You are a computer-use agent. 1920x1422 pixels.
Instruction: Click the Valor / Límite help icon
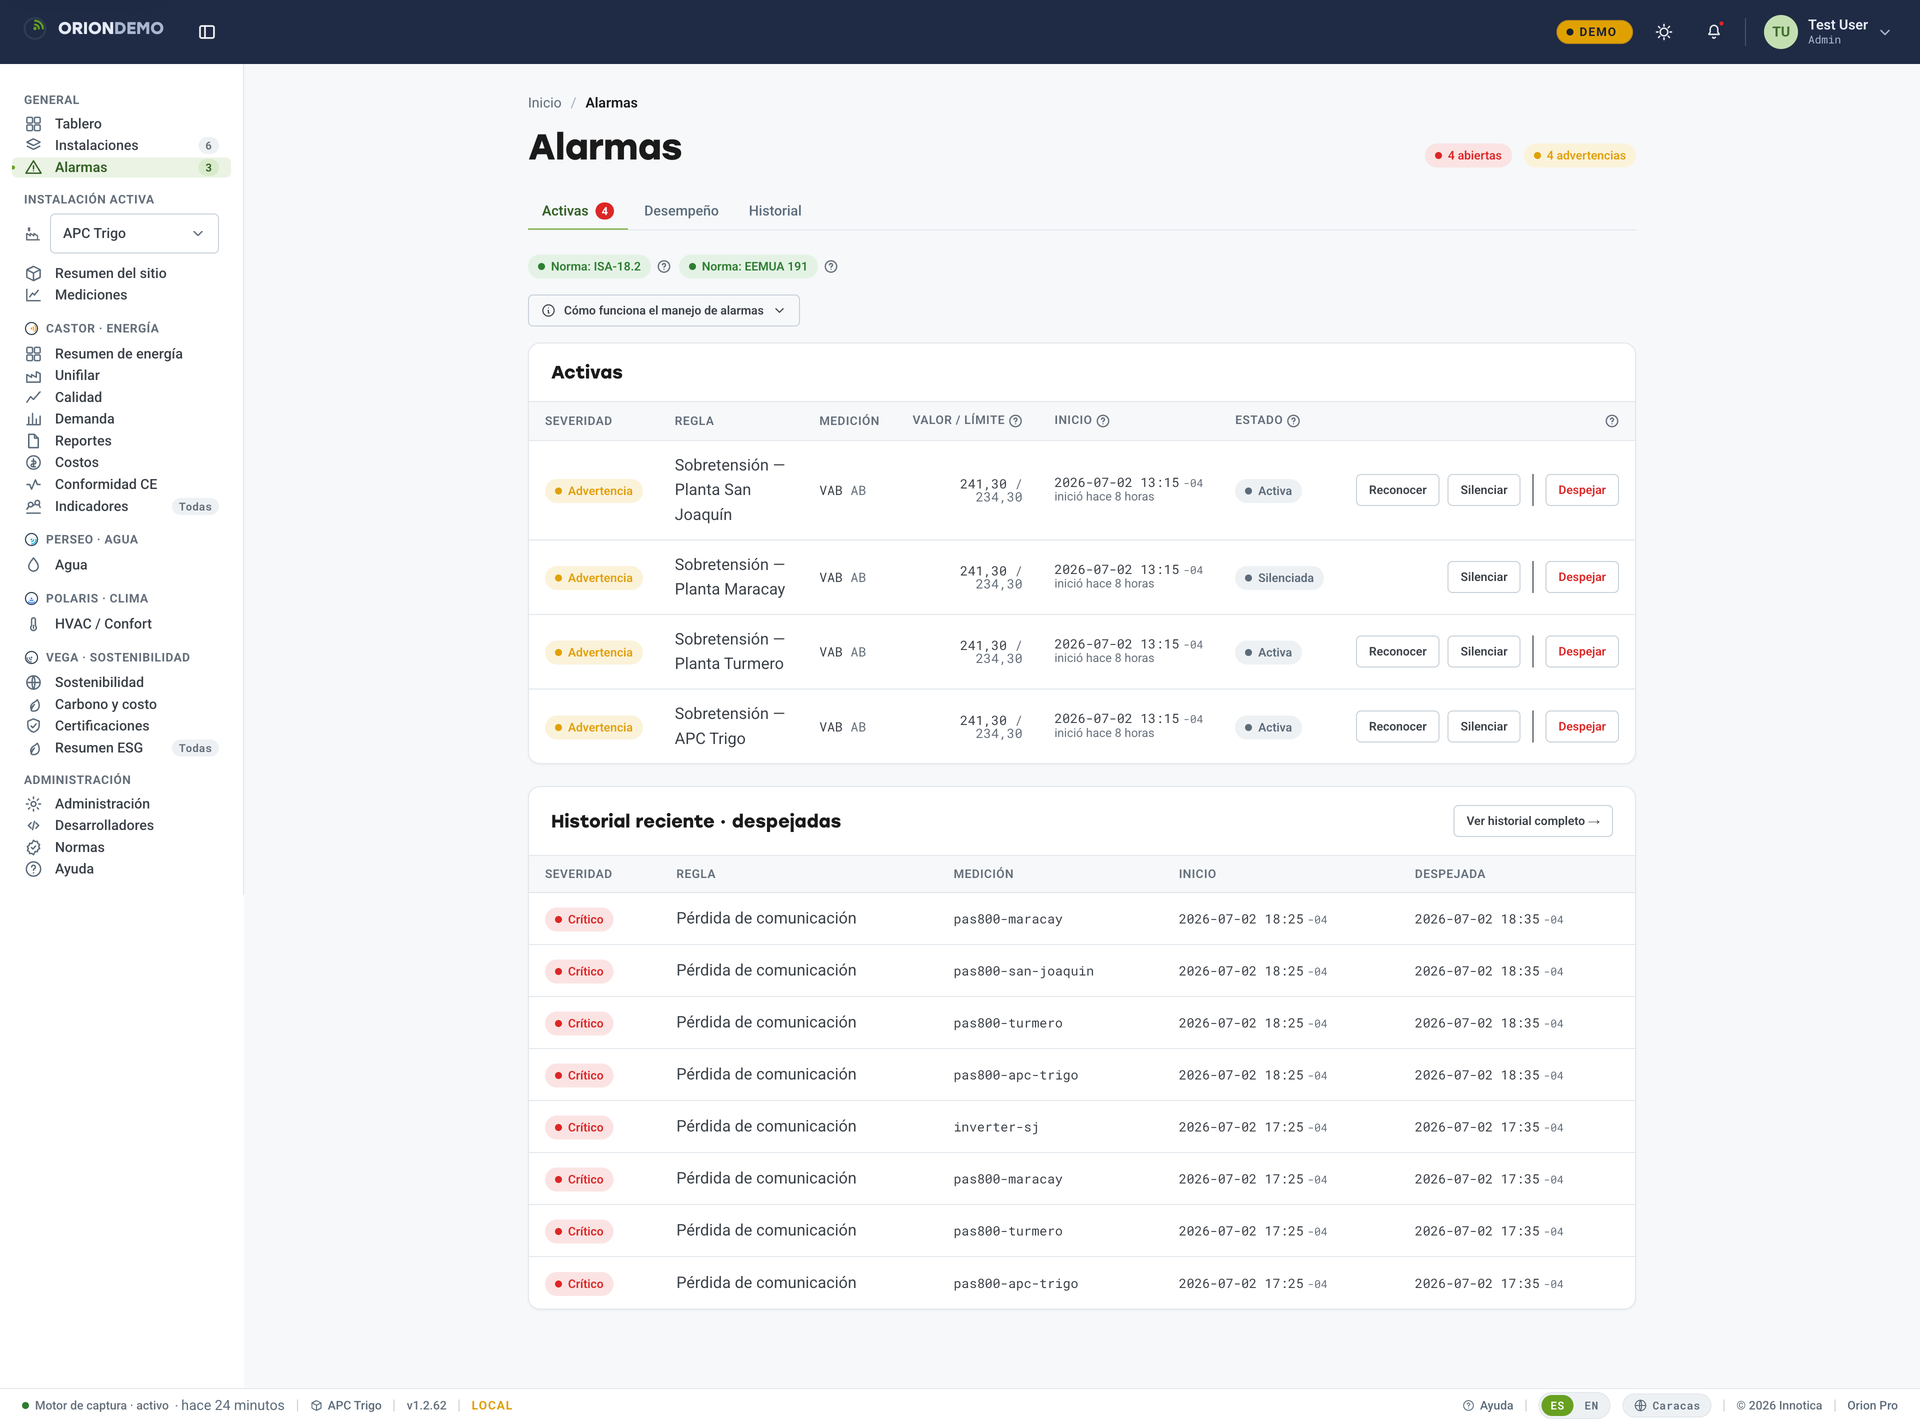click(1016, 421)
